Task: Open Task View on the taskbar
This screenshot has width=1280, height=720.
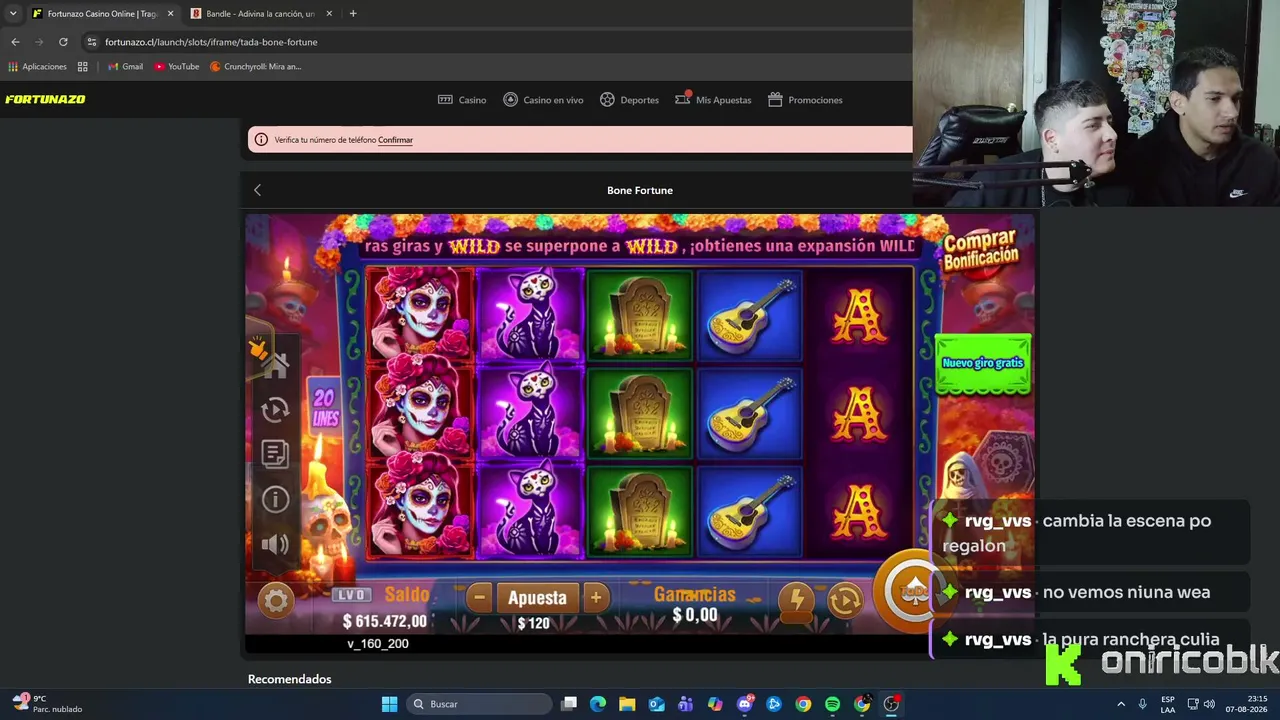Action: point(569,704)
